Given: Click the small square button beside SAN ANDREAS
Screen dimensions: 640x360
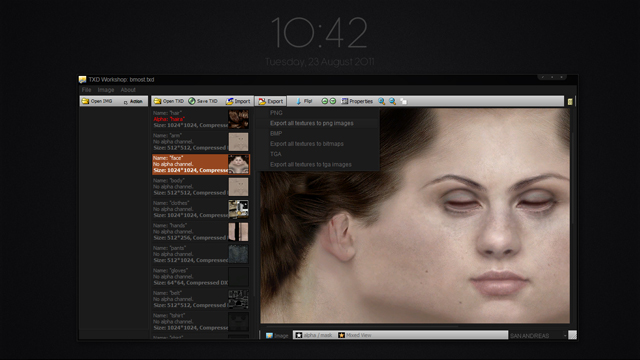Looking at the screenshot, I should point(573,336).
